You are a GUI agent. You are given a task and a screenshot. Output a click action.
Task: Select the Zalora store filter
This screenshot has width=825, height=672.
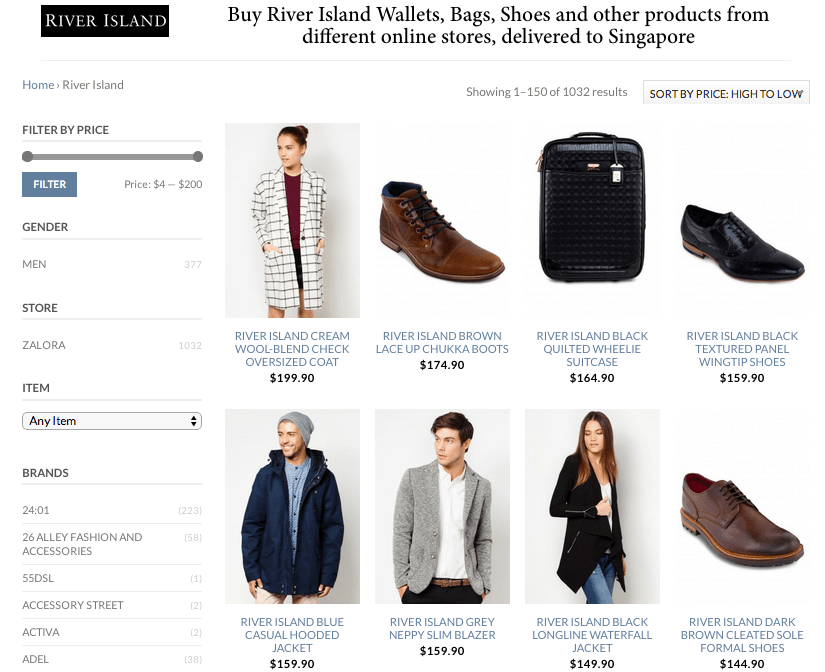pyautogui.click(x=44, y=345)
